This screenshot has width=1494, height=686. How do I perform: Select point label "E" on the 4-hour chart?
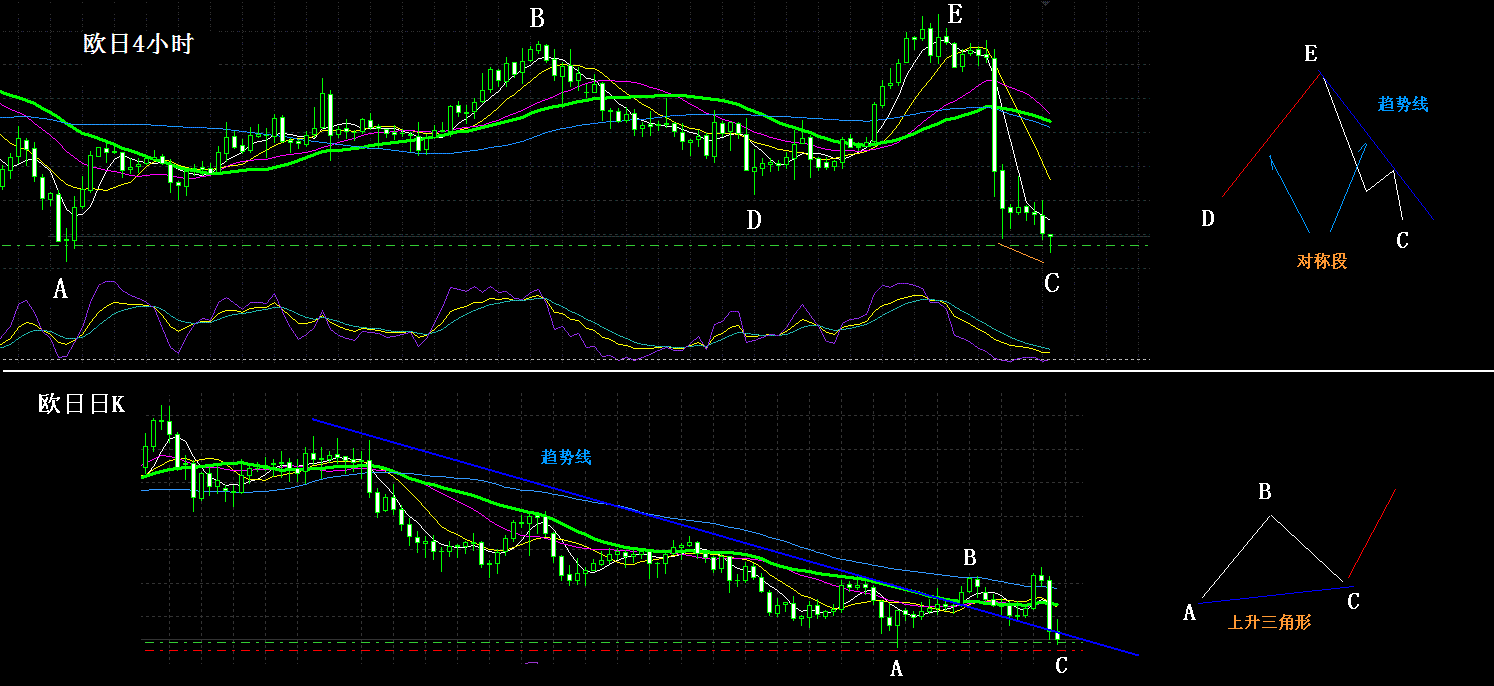coord(955,14)
